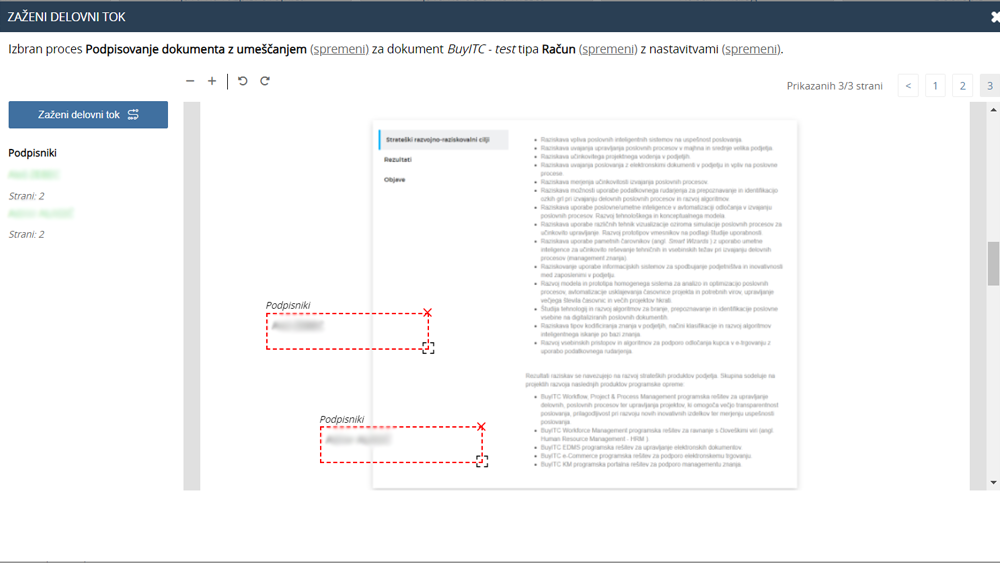The image size is (1000, 563).
Task: Remove lower signature box with red X
Action: coord(481,427)
